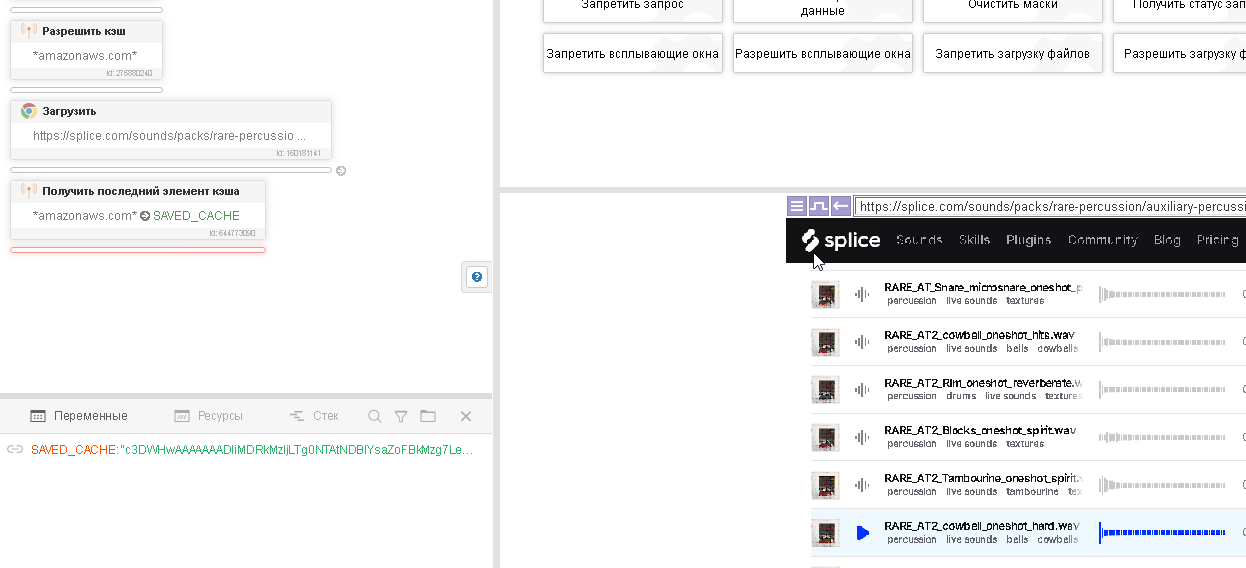Click the Splice logo
This screenshot has height=568, width=1246.
[841, 240]
